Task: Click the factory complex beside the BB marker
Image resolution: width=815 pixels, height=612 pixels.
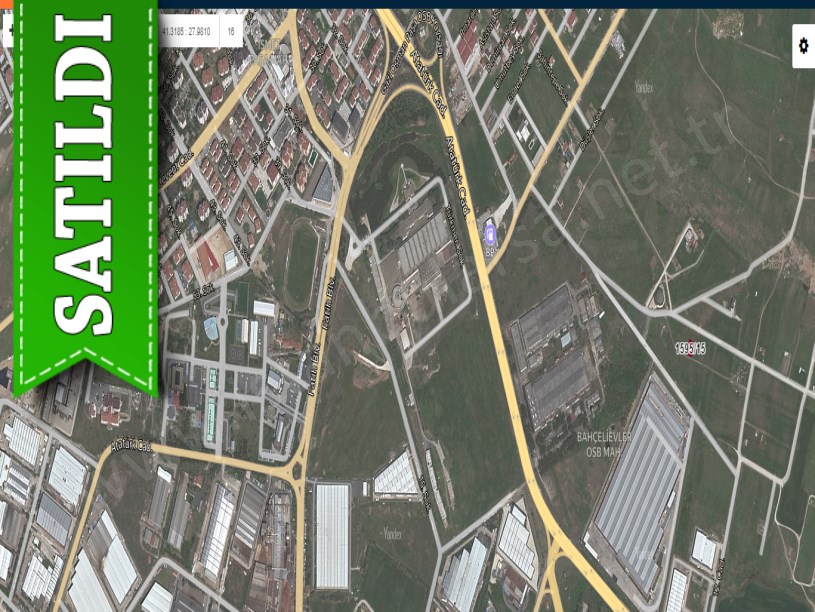Action: pos(419,252)
